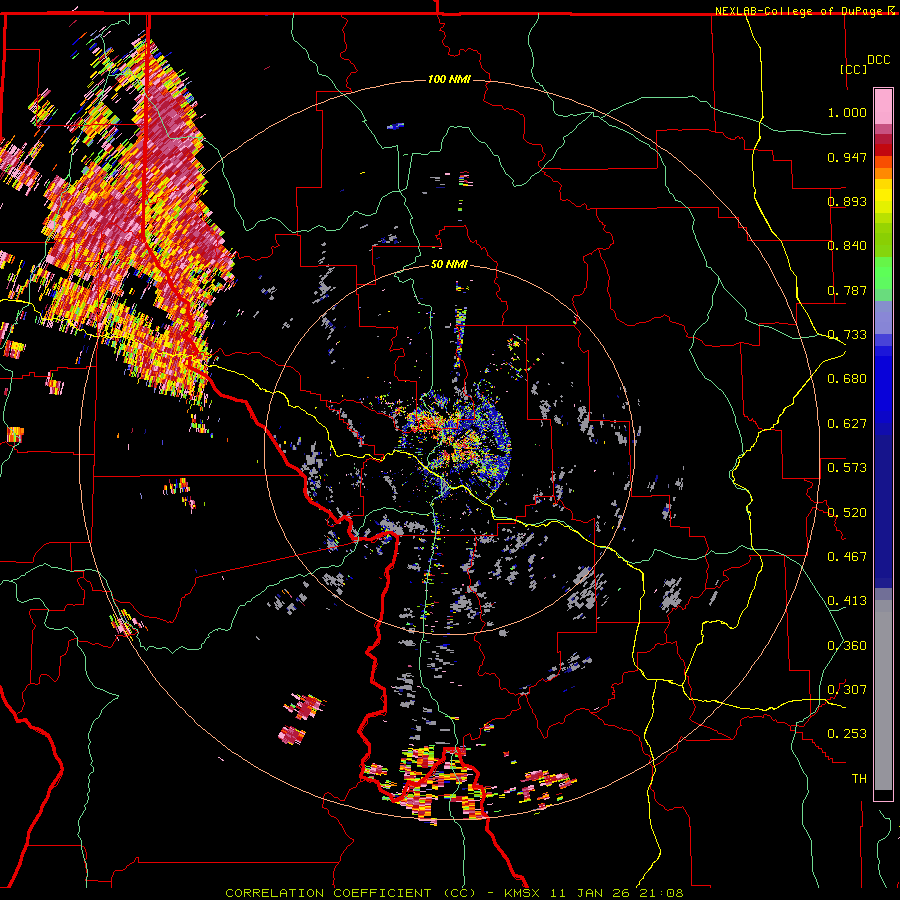Select the 0.787 scale value
This screenshot has height=900, width=900.
click(x=847, y=290)
